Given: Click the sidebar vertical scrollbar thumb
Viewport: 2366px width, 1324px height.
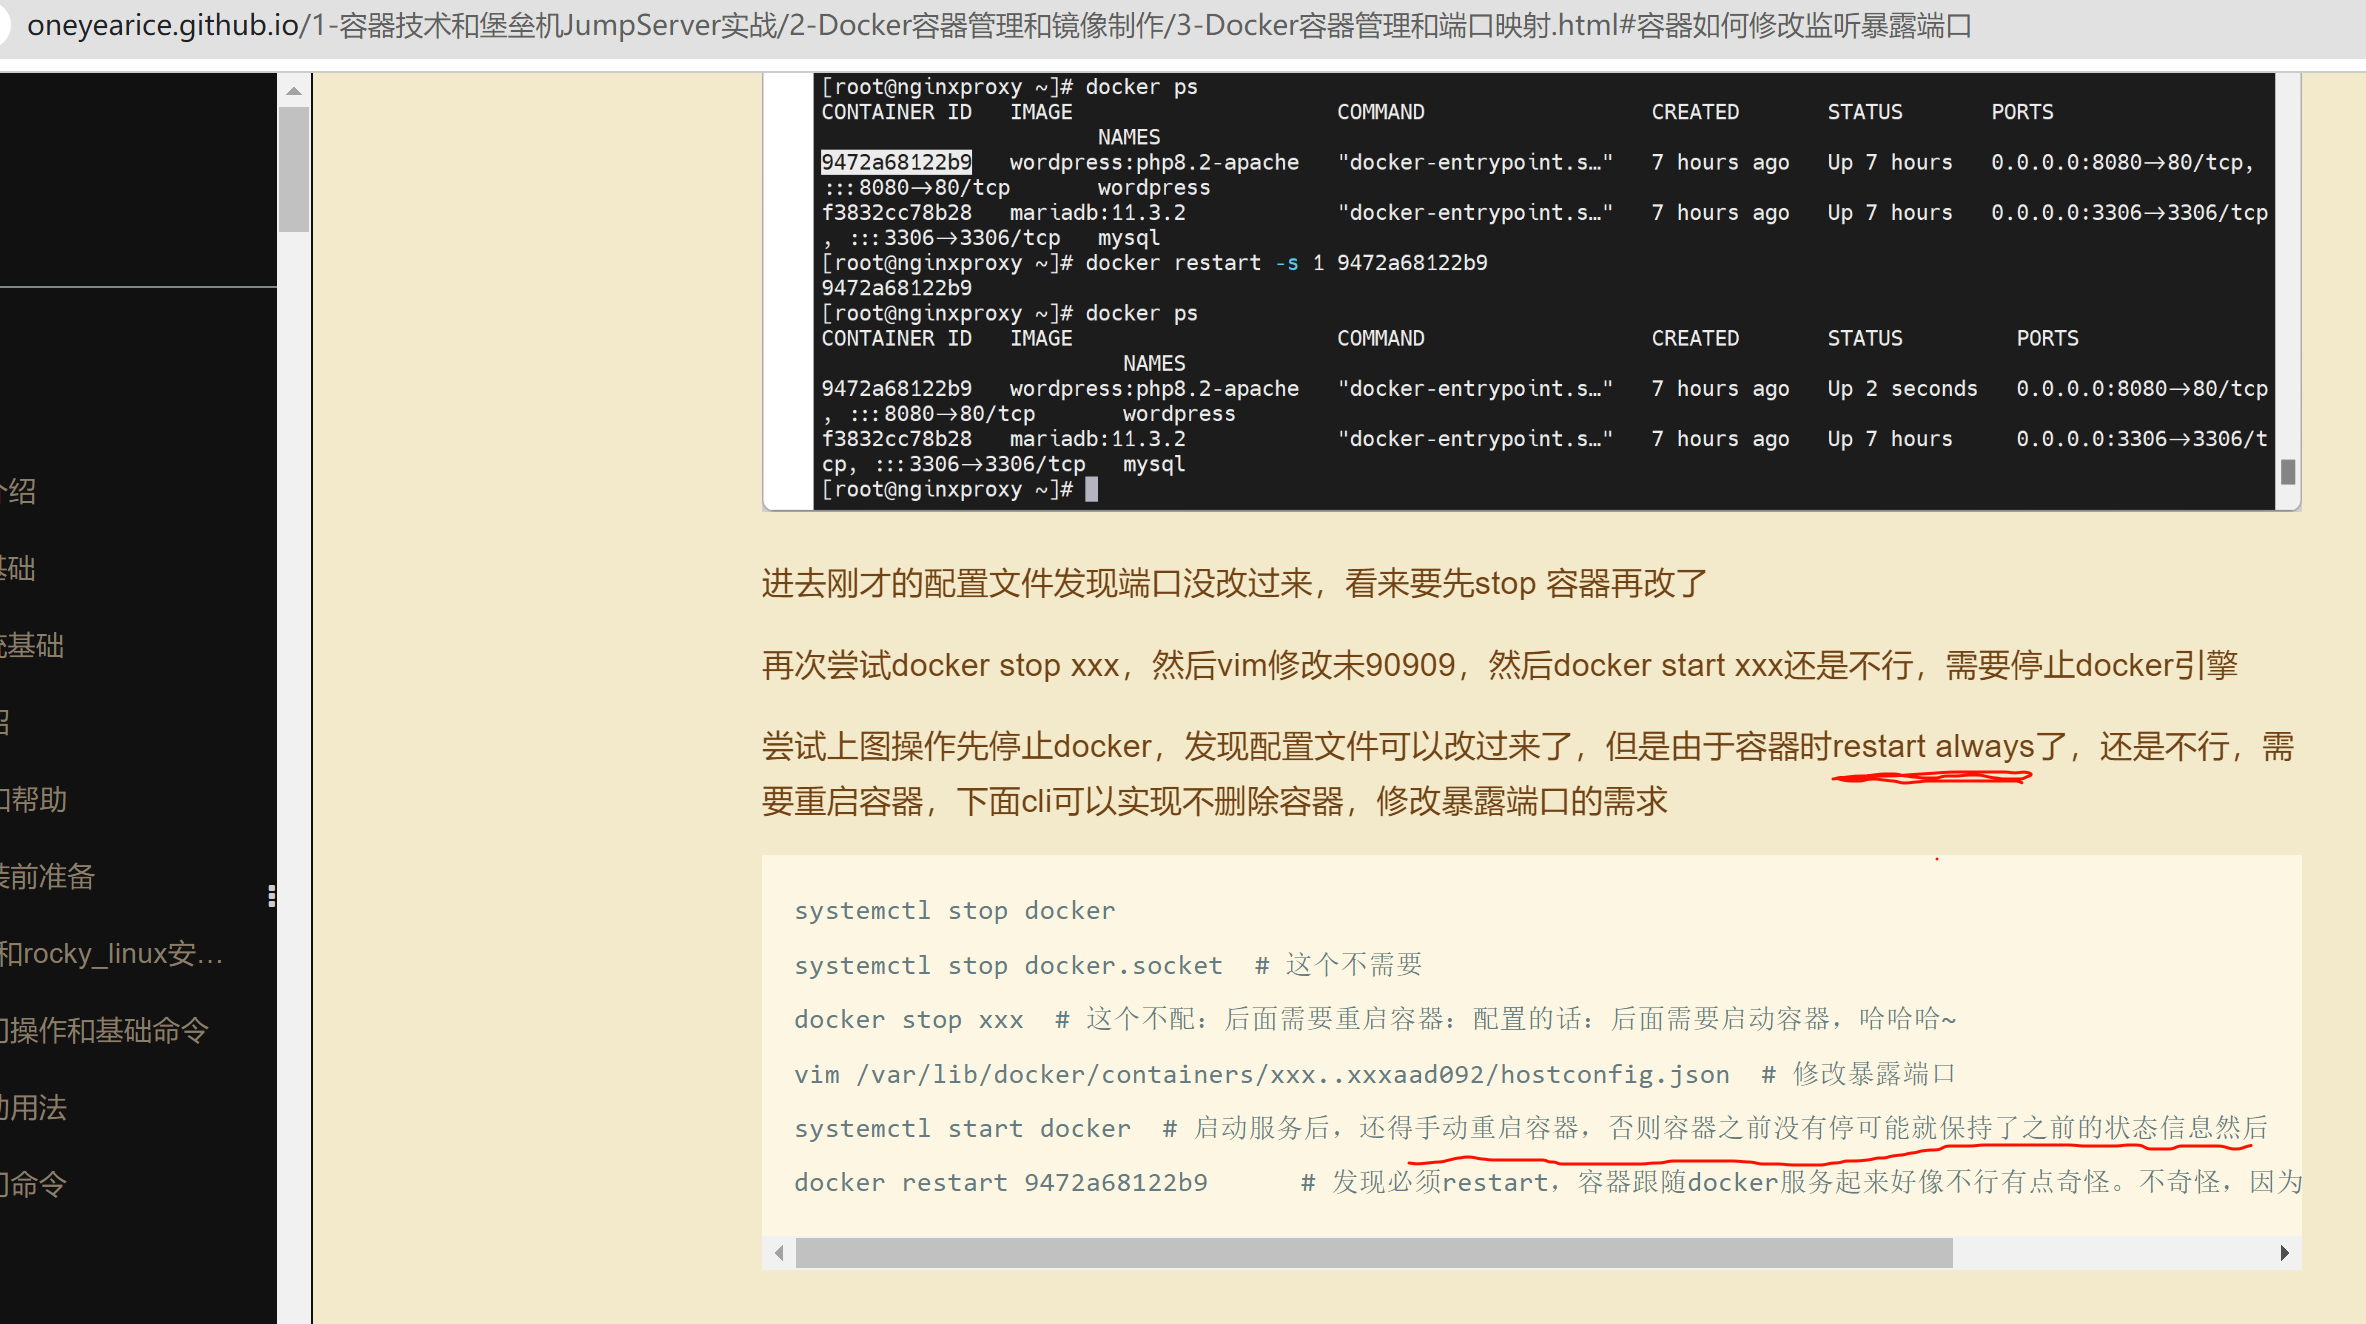Looking at the screenshot, I should click(294, 170).
